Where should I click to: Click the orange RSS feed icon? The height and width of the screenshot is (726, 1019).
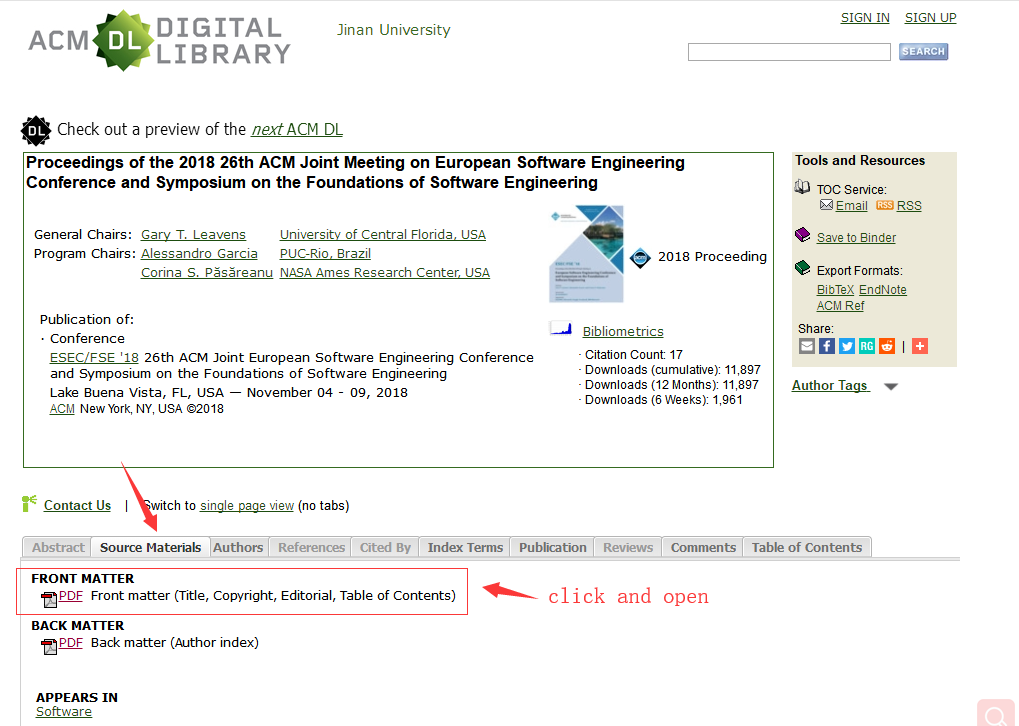click(x=884, y=205)
